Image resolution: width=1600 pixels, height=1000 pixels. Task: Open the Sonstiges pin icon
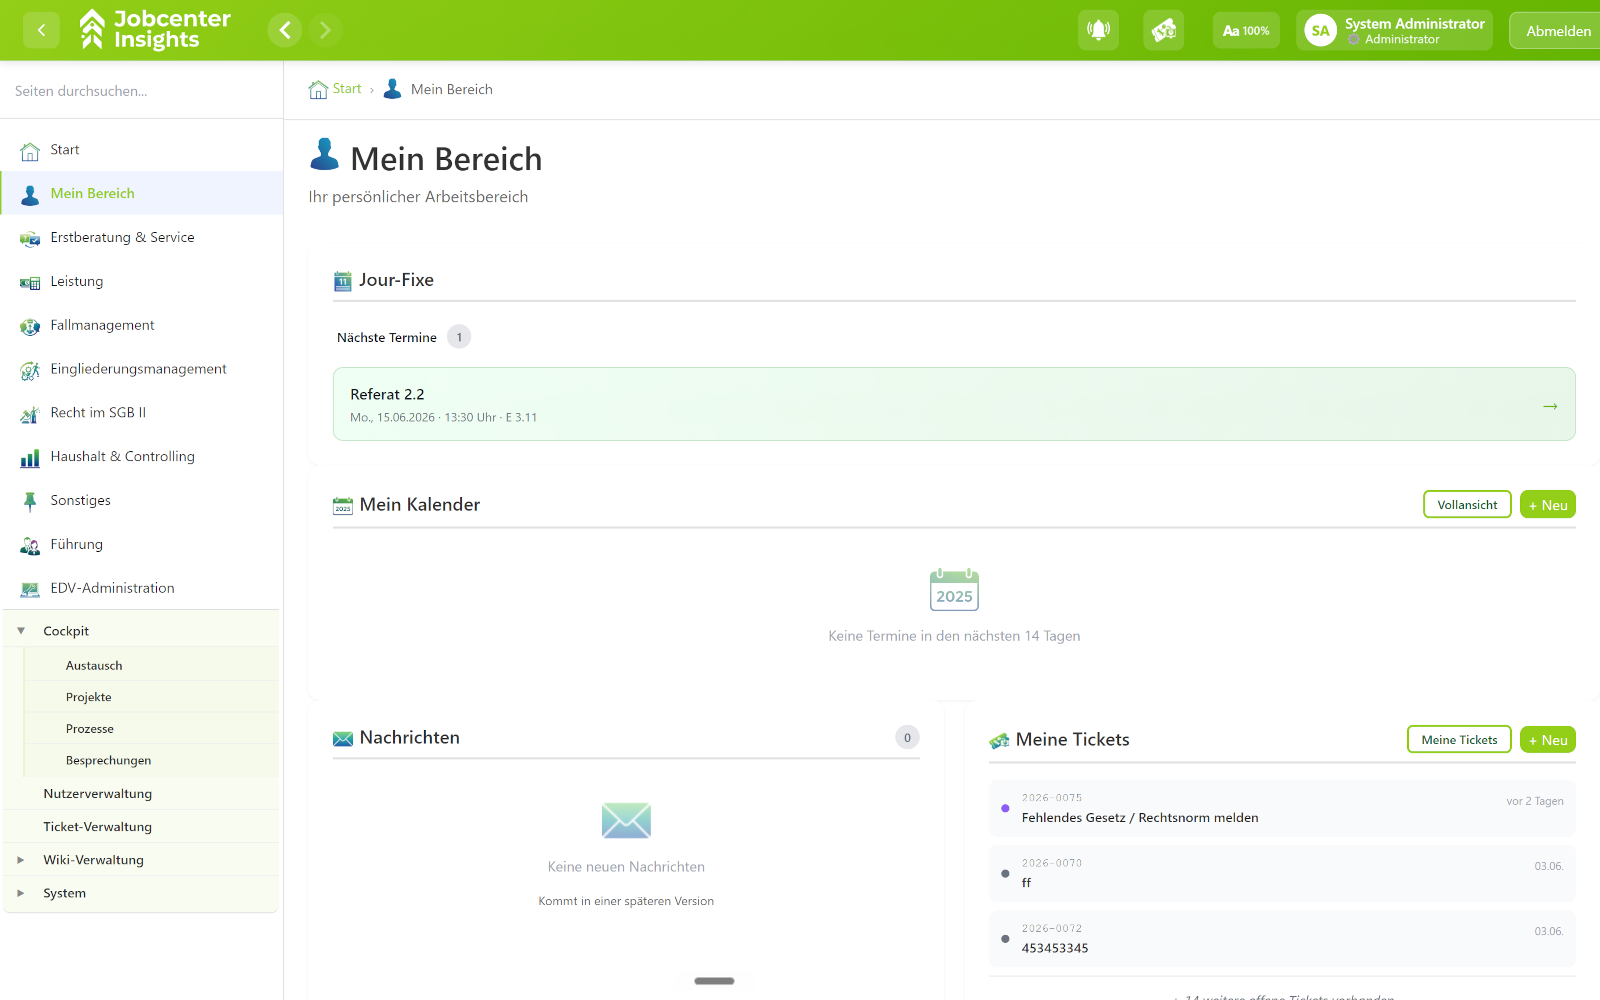click(x=30, y=501)
